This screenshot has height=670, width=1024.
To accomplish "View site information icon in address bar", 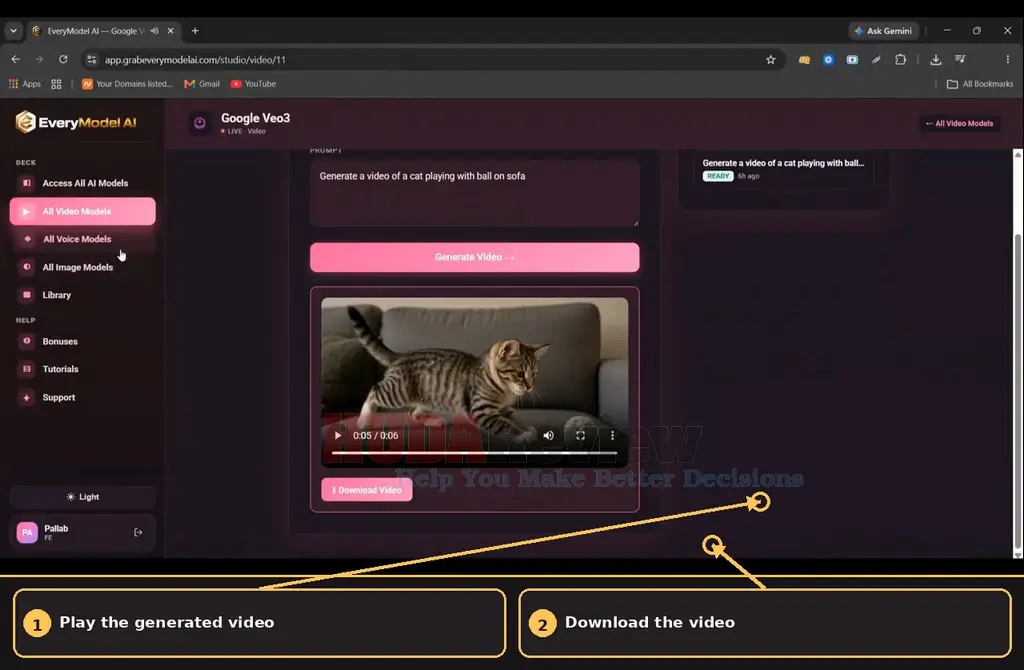I will click(91, 59).
